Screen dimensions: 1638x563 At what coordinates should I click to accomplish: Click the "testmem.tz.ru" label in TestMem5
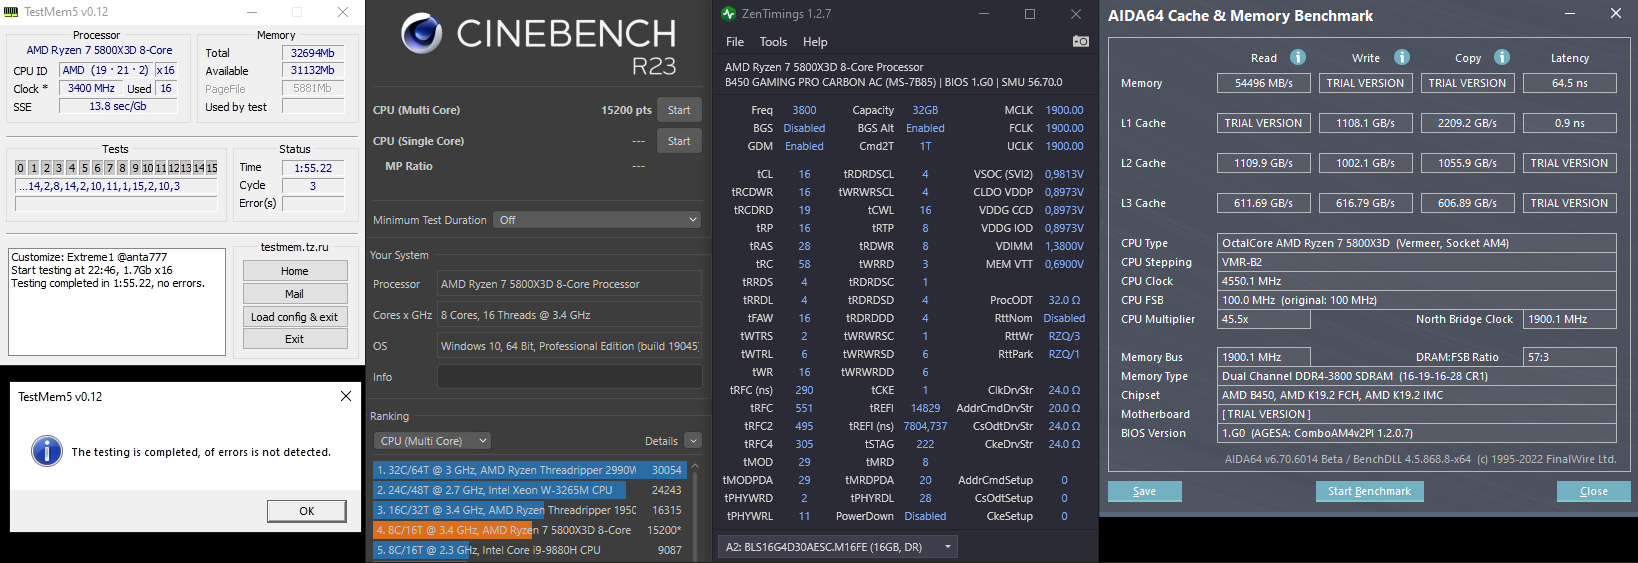click(x=294, y=247)
